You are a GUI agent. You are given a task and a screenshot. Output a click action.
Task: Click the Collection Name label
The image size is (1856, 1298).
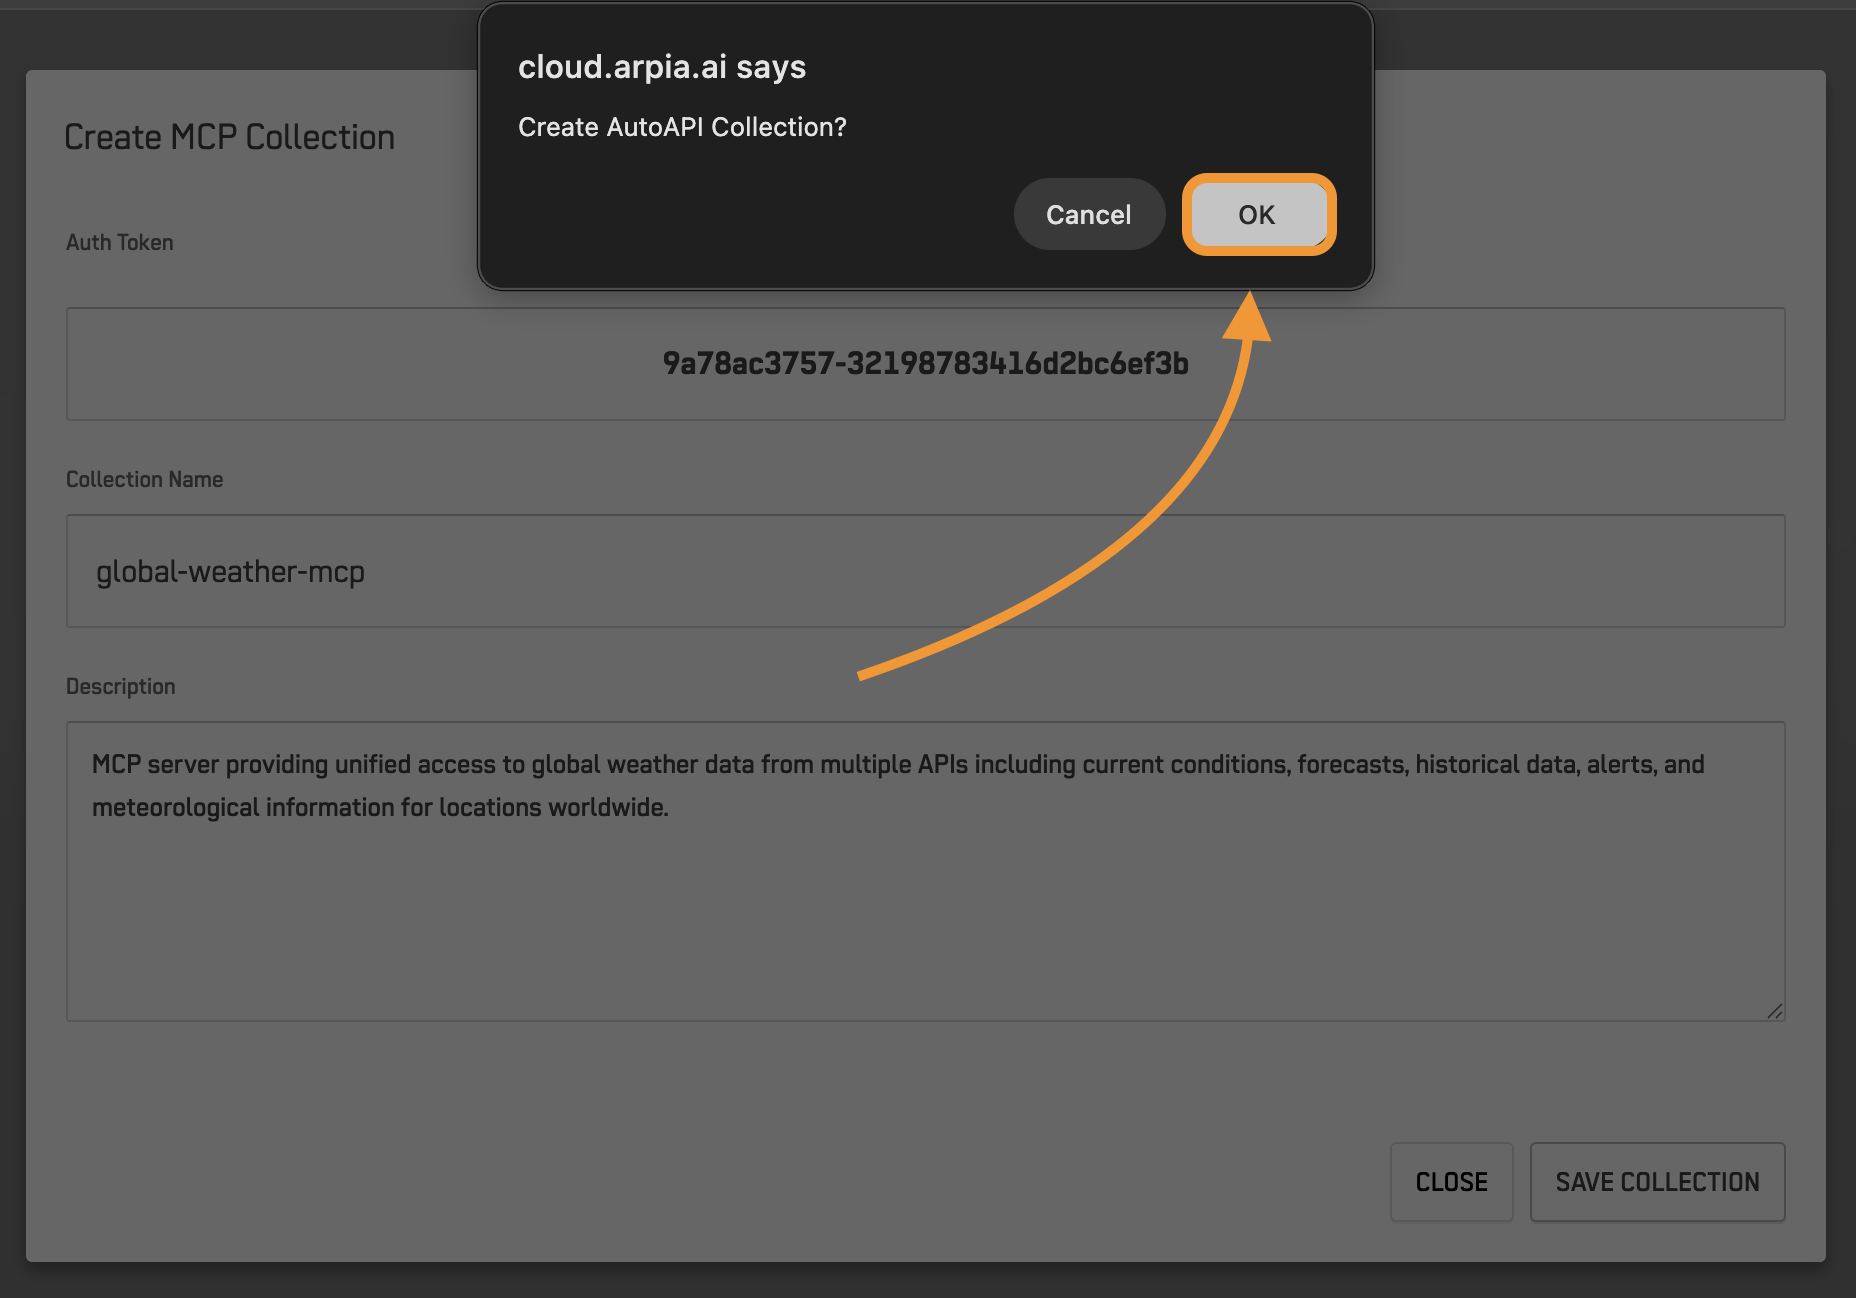pyautogui.click(x=144, y=479)
